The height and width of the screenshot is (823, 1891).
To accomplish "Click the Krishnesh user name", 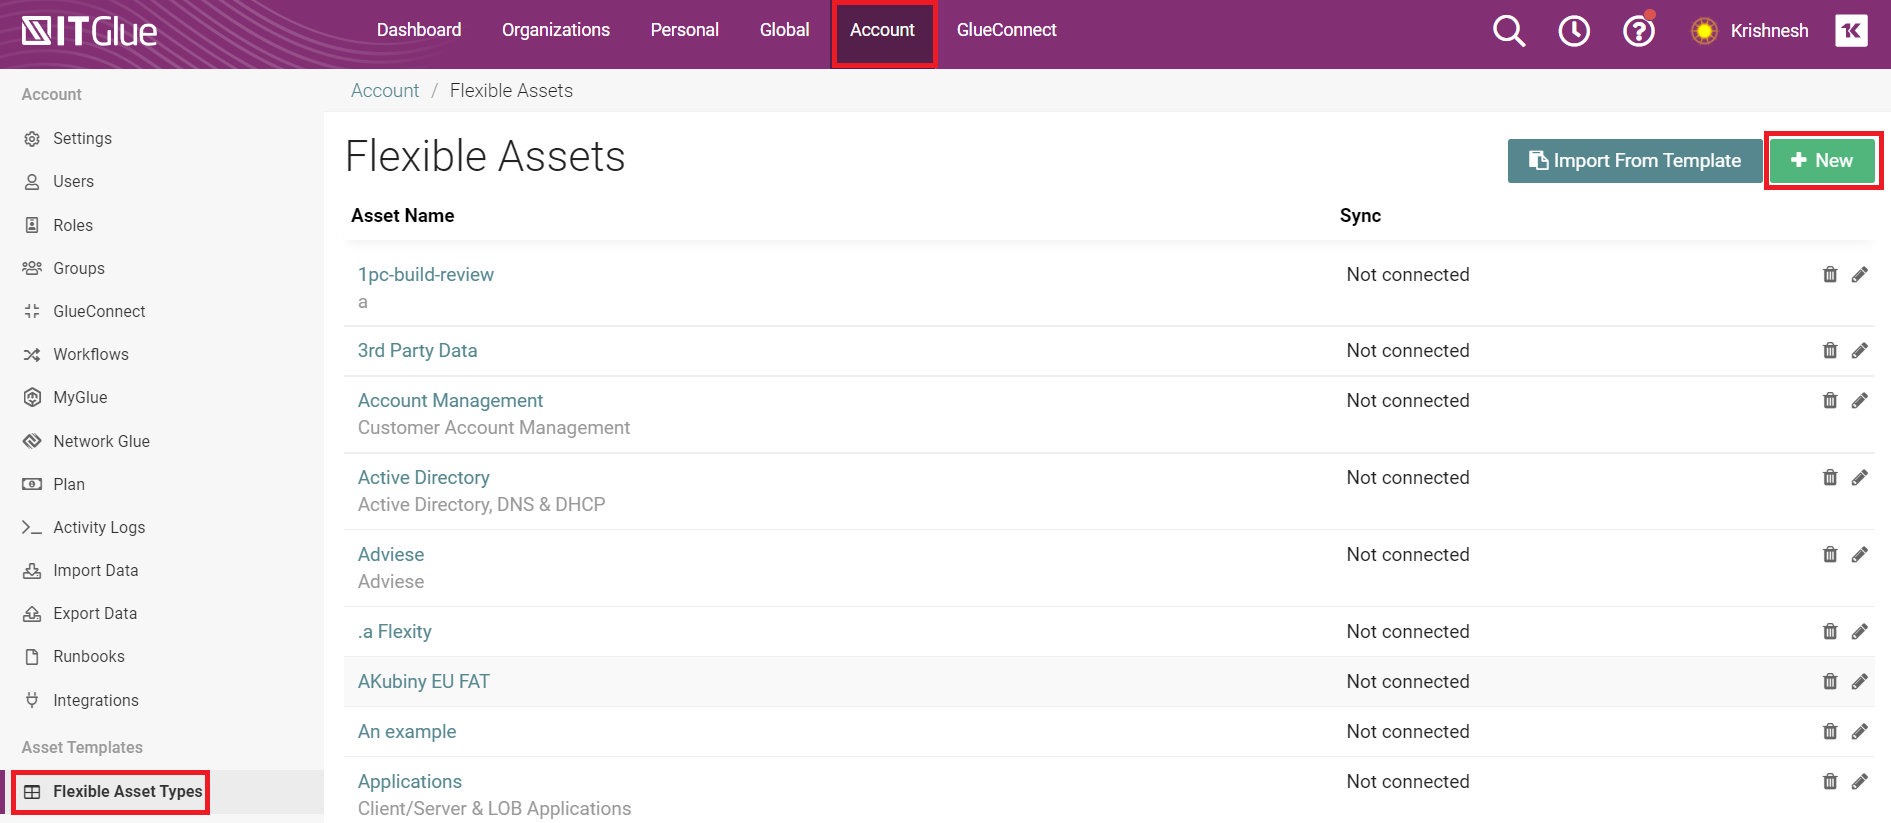I will click(x=1769, y=31).
